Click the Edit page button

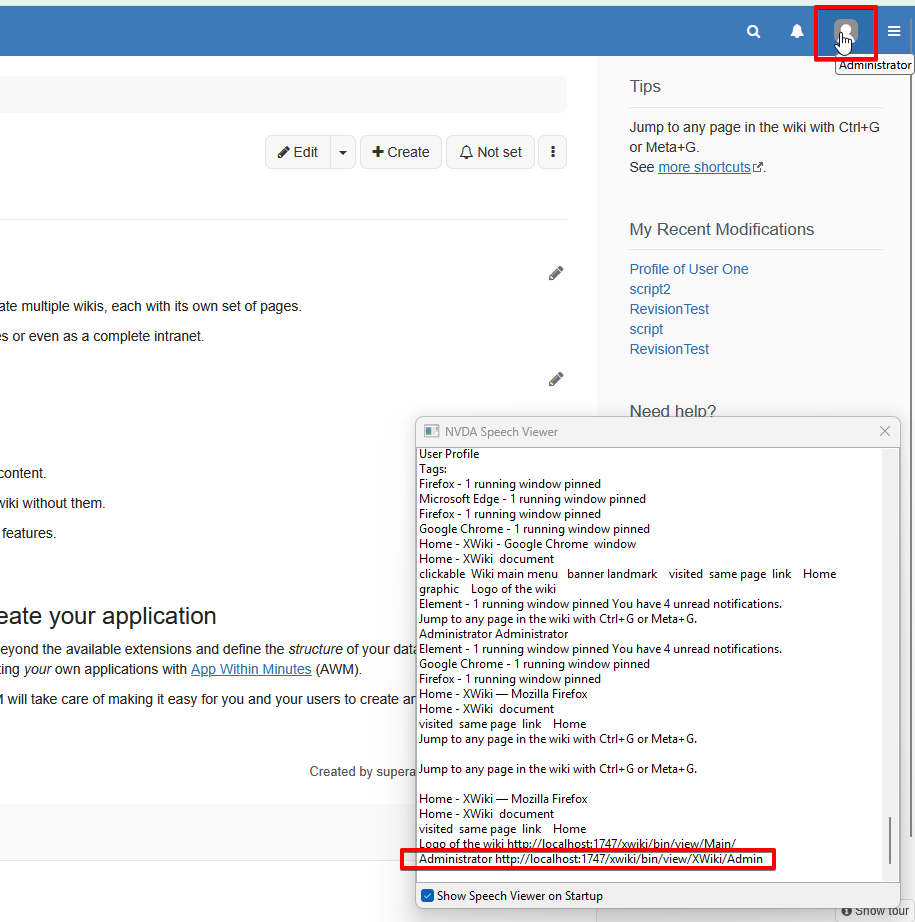pyautogui.click(x=297, y=152)
